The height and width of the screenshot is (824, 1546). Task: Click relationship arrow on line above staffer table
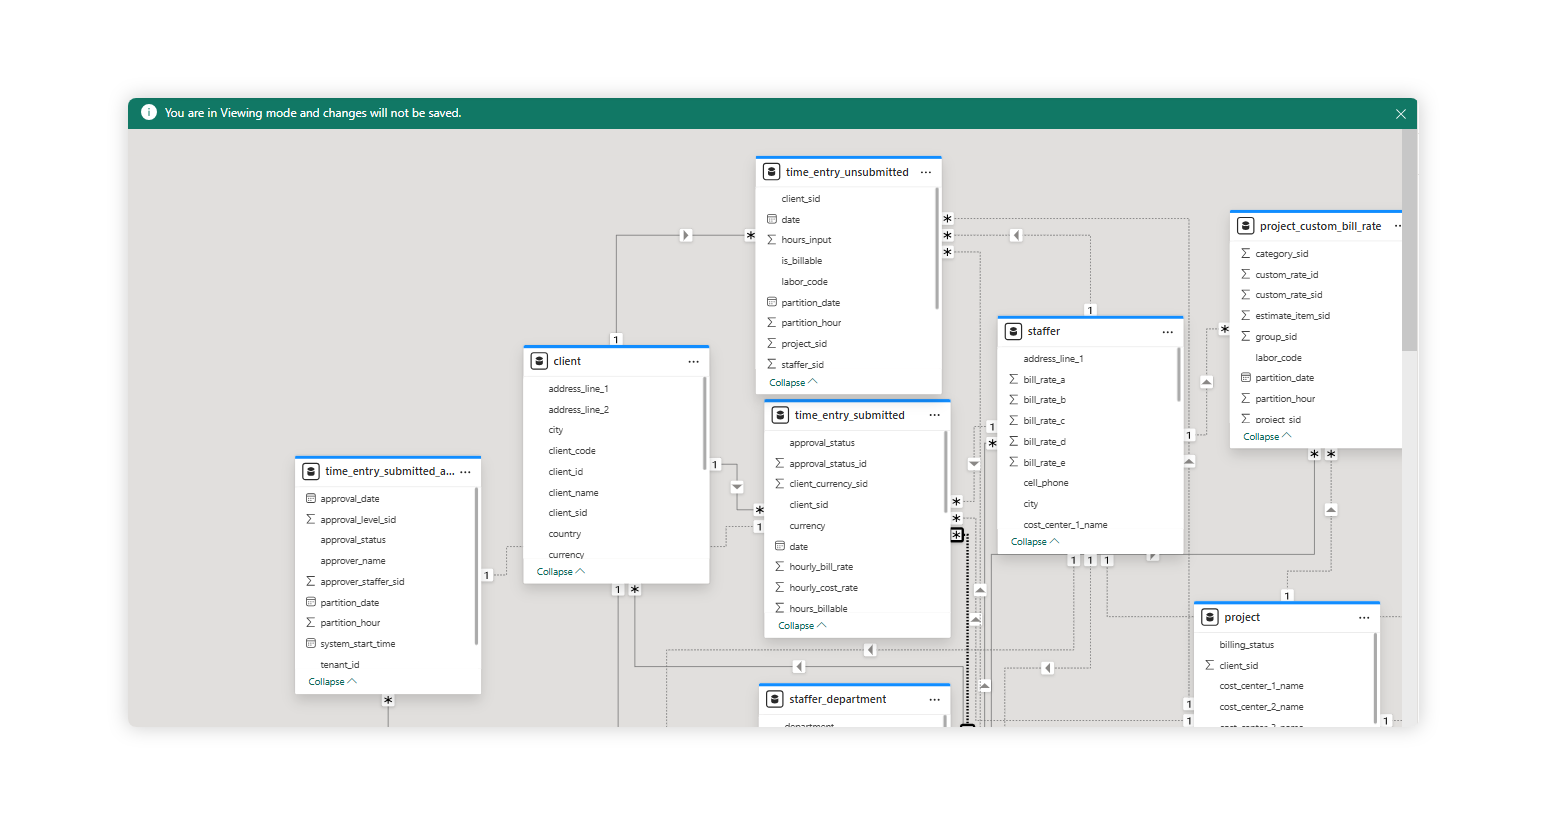[x=1016, y=236]
